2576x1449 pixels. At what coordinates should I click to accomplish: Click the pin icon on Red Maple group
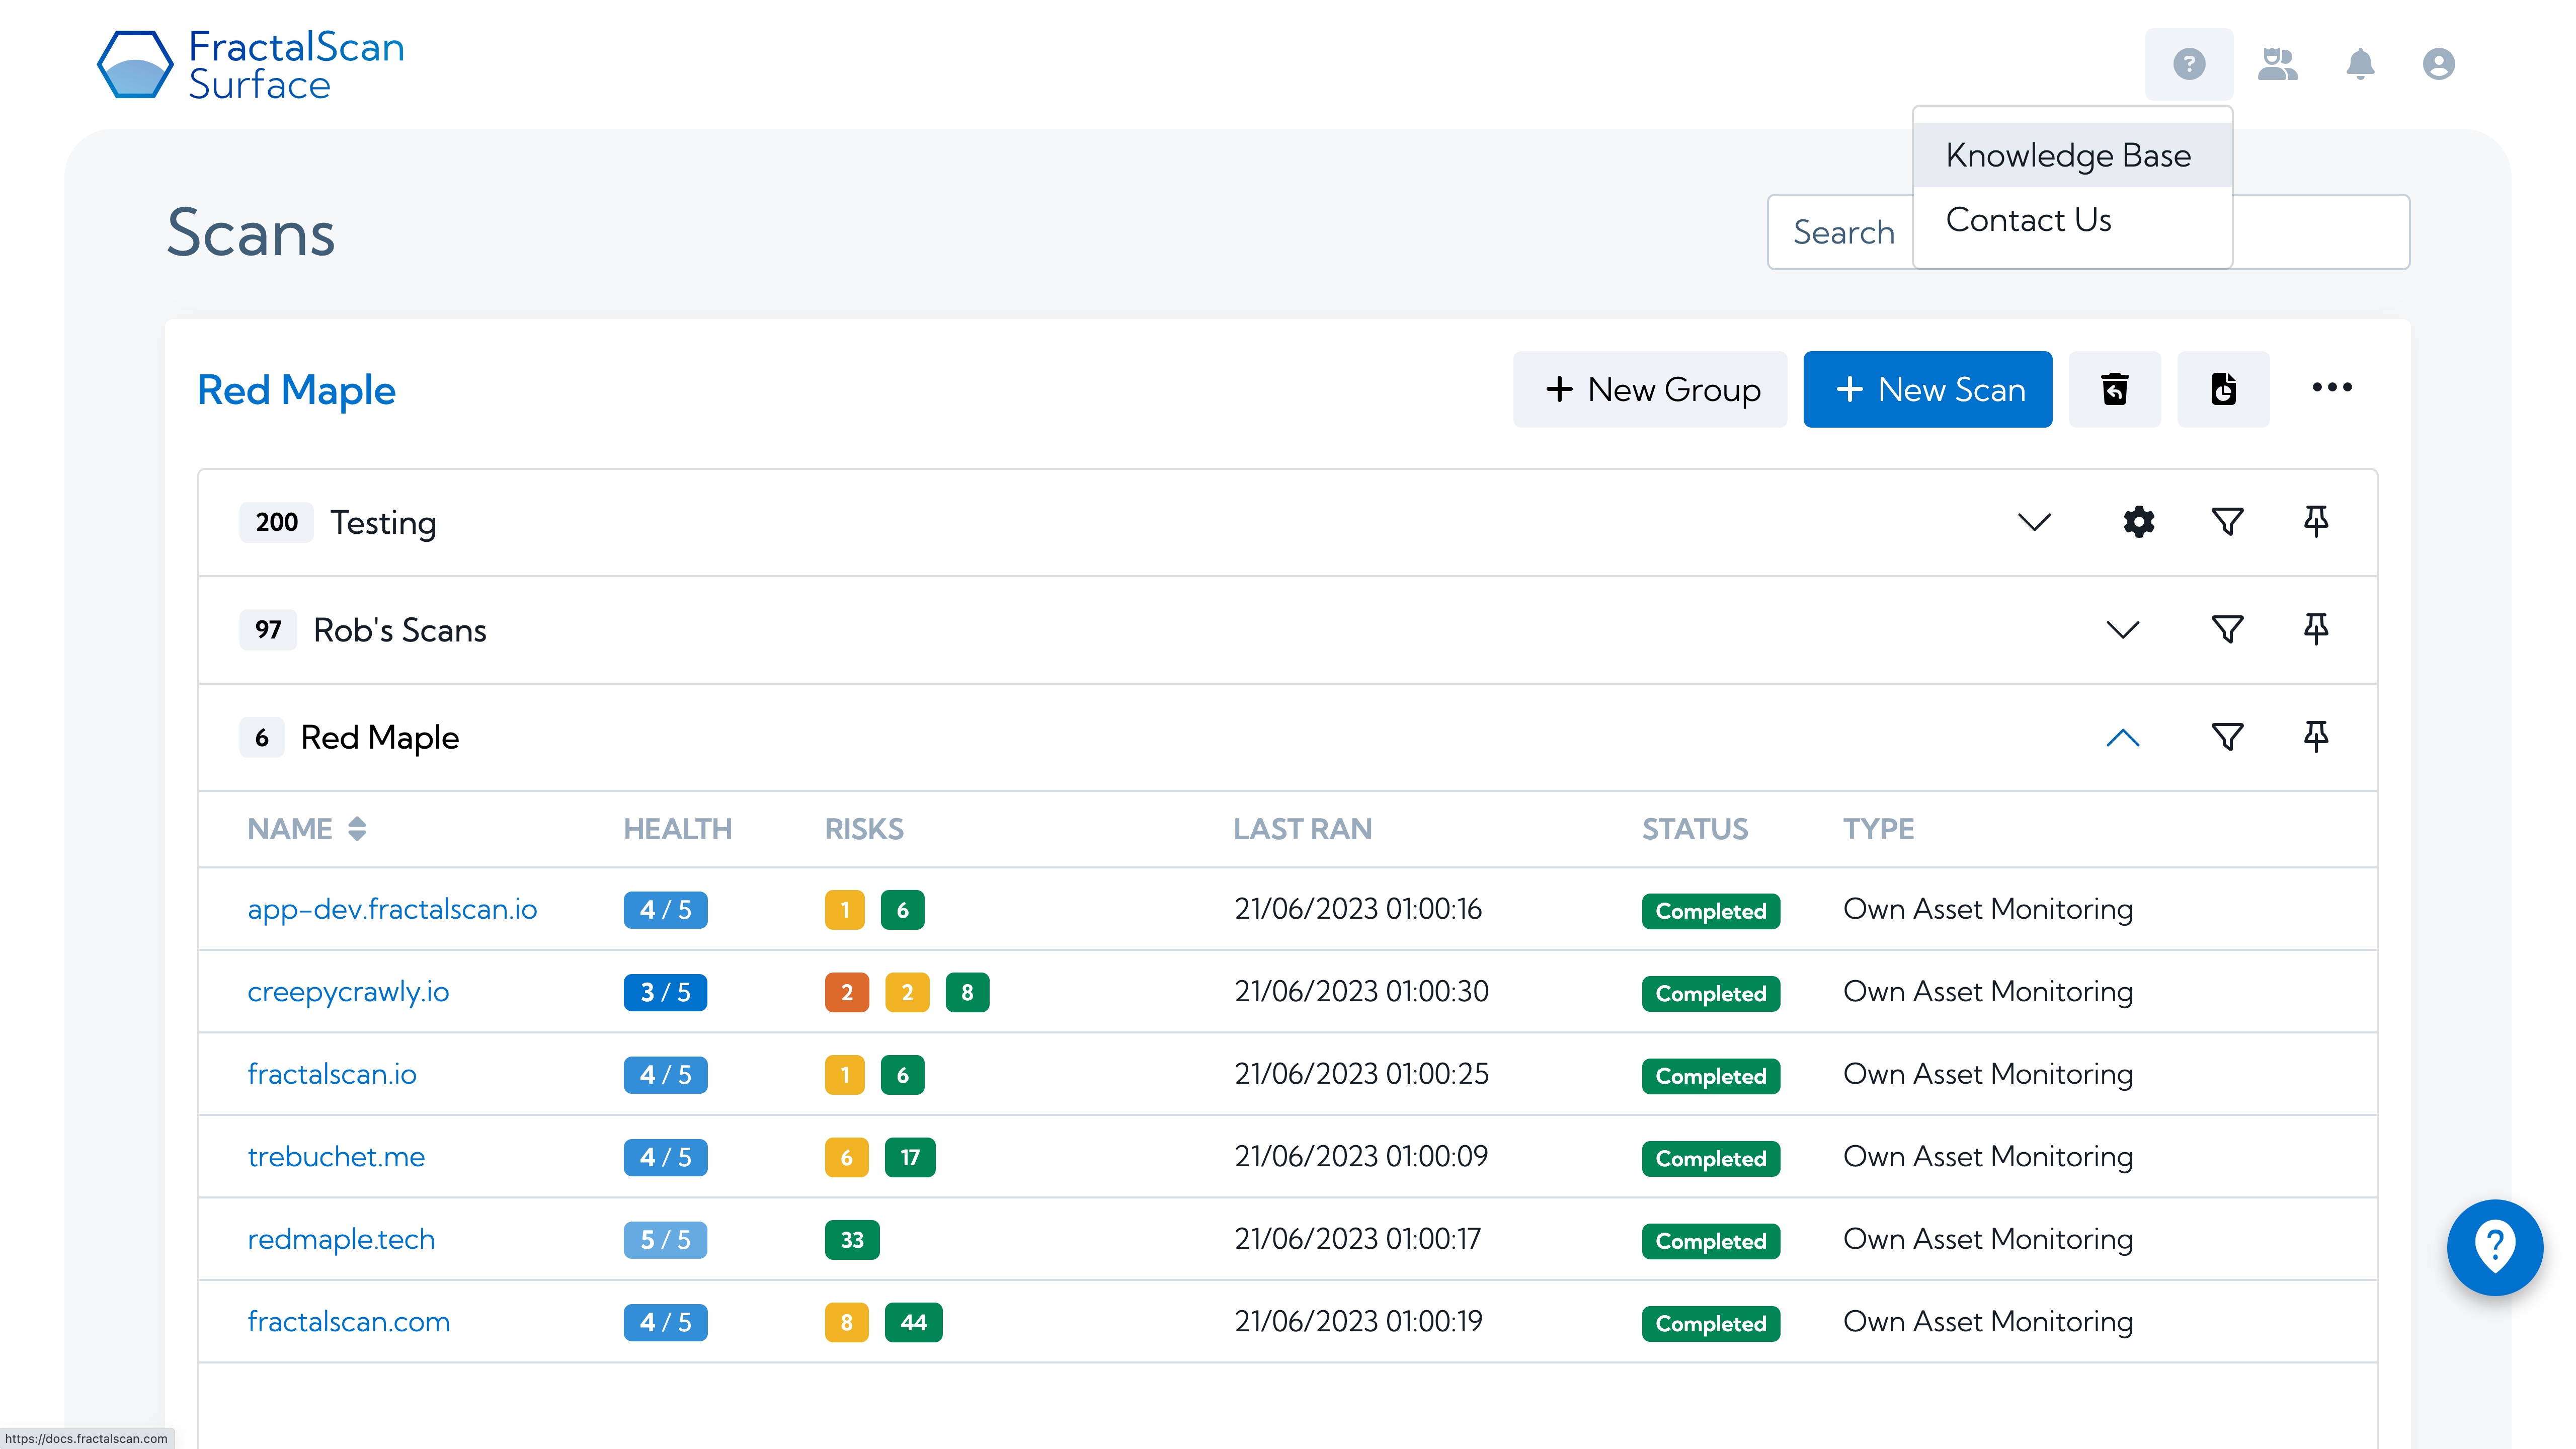coord(2316,738)
